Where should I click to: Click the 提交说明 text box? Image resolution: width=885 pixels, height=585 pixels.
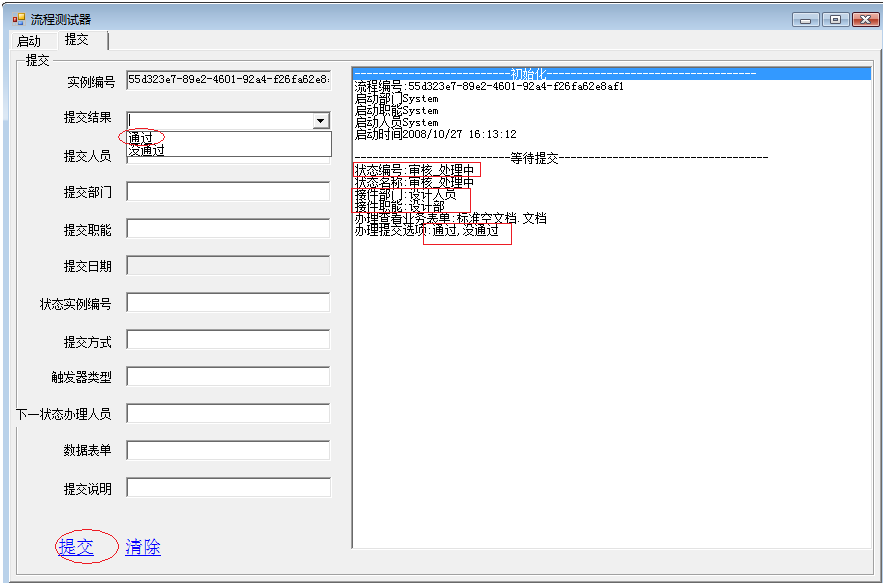click(228, 488)
